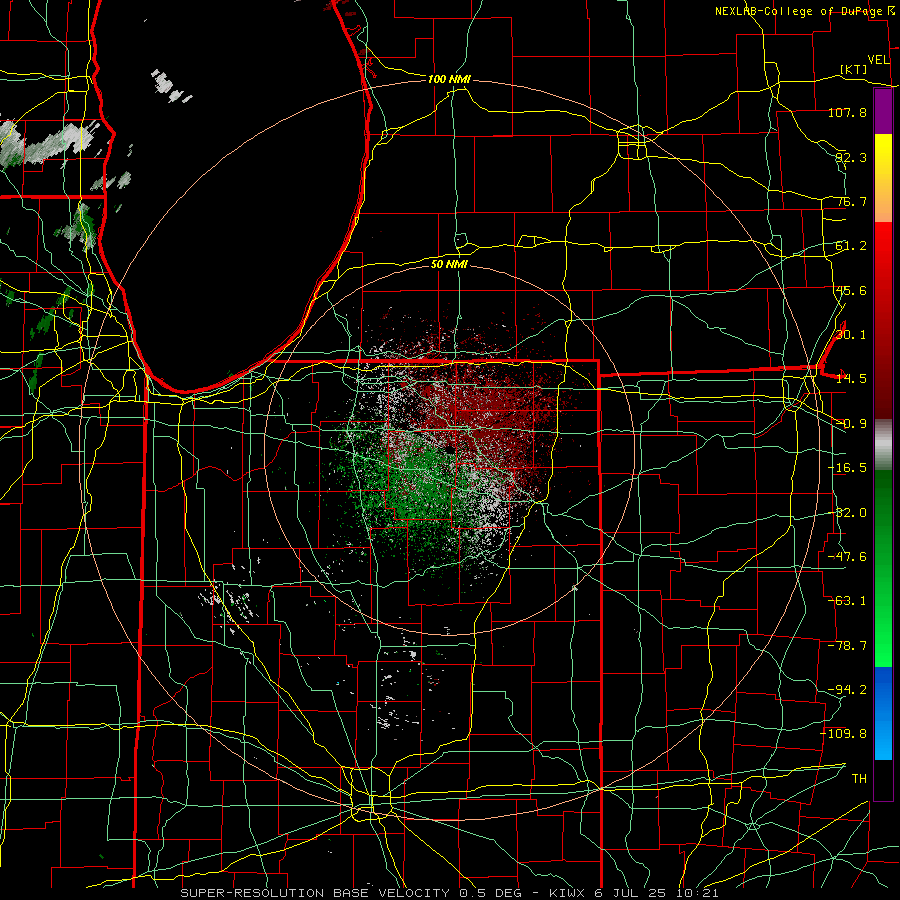Select the -0.9 velocity scale value

[851, 424]
